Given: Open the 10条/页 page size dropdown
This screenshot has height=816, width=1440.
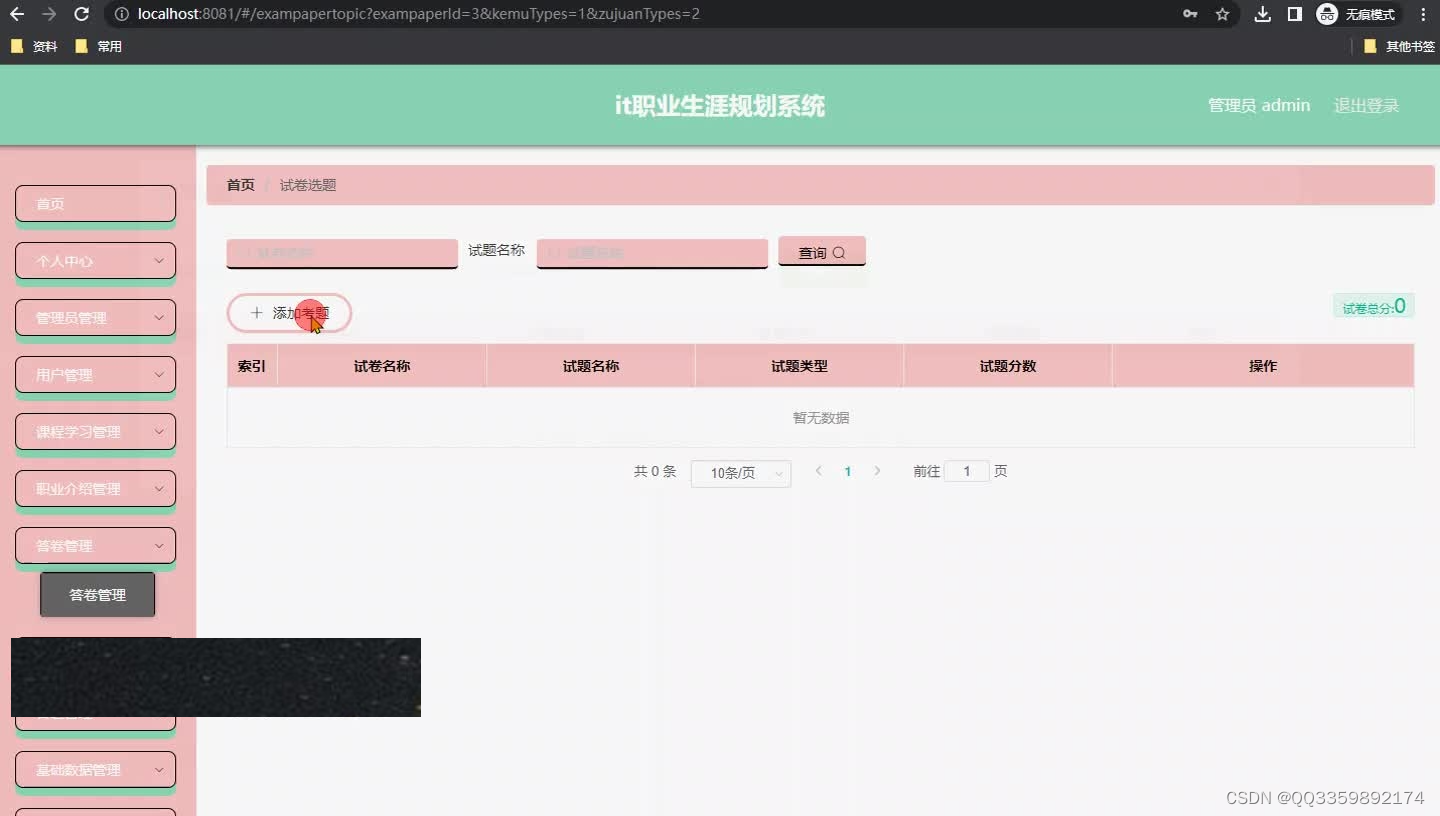Looking at the screenshot, I should tap(741, 473).
